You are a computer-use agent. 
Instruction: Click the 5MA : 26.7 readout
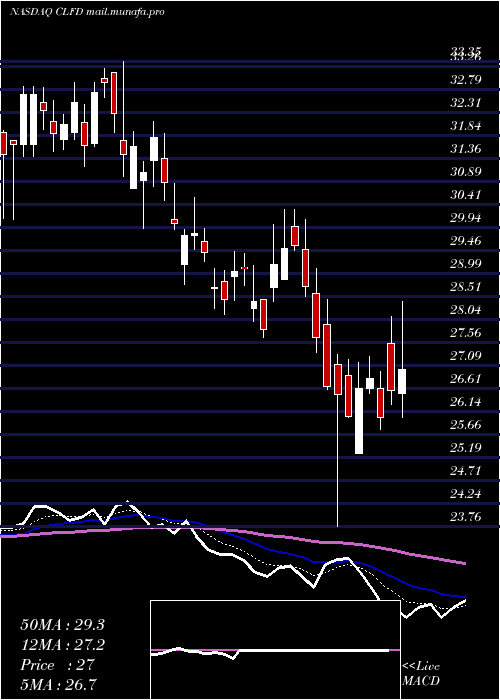pos(59,684)
